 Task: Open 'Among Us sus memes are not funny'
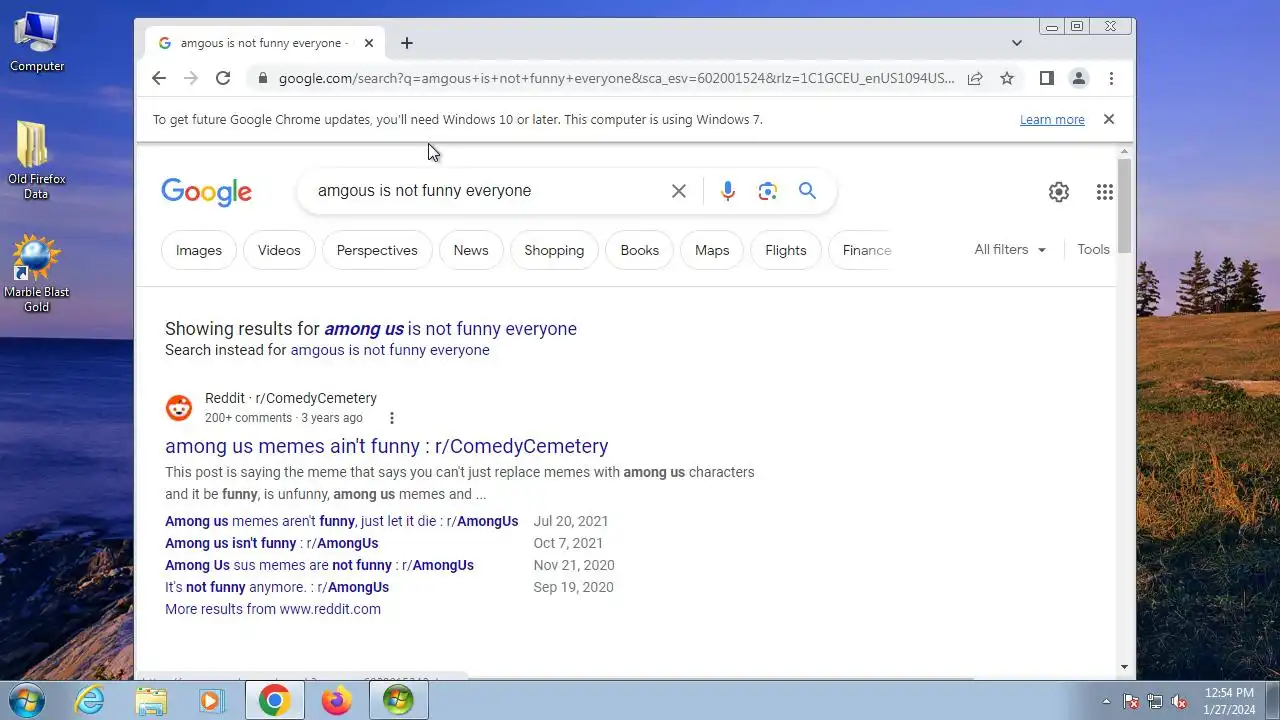coord(320,565)
